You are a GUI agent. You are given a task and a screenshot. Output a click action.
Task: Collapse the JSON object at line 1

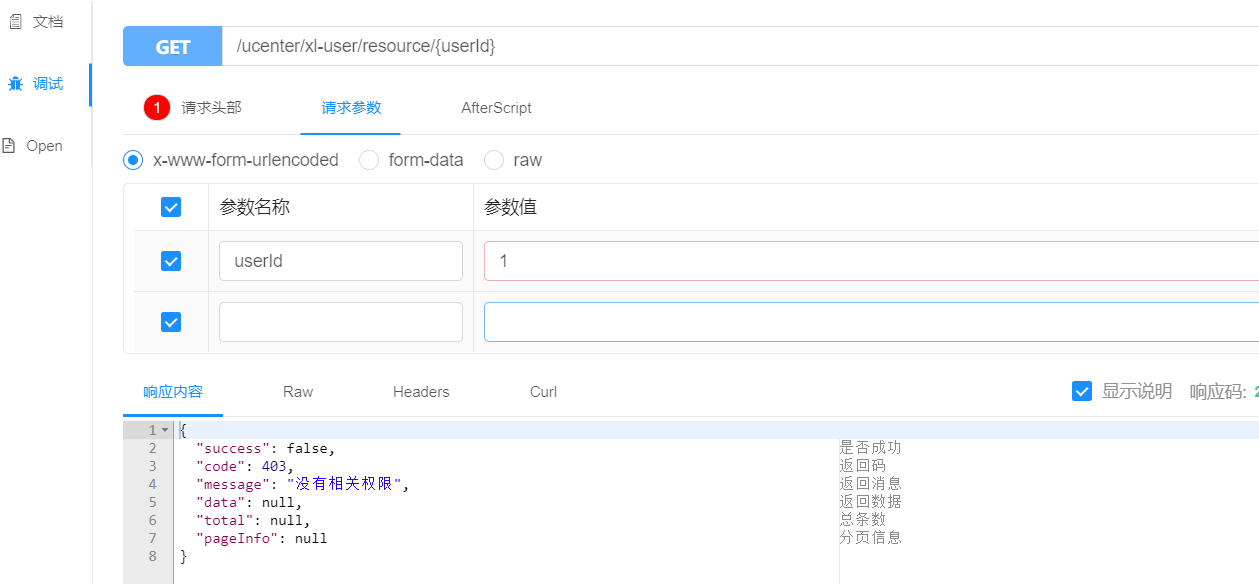(x=163, y=429)
